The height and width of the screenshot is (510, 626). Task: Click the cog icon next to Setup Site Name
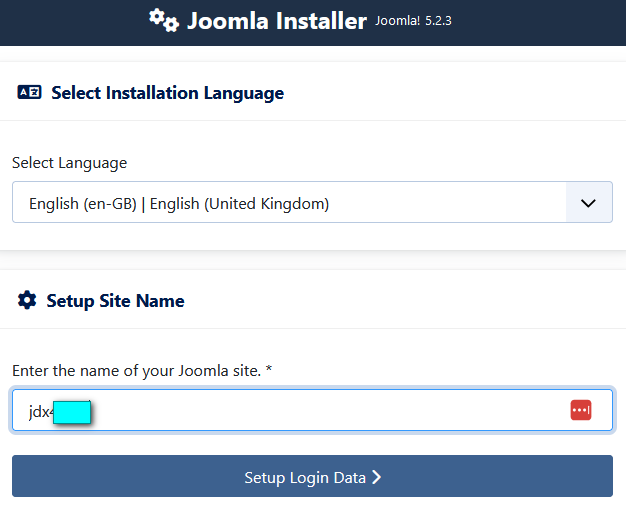(27, 300)
